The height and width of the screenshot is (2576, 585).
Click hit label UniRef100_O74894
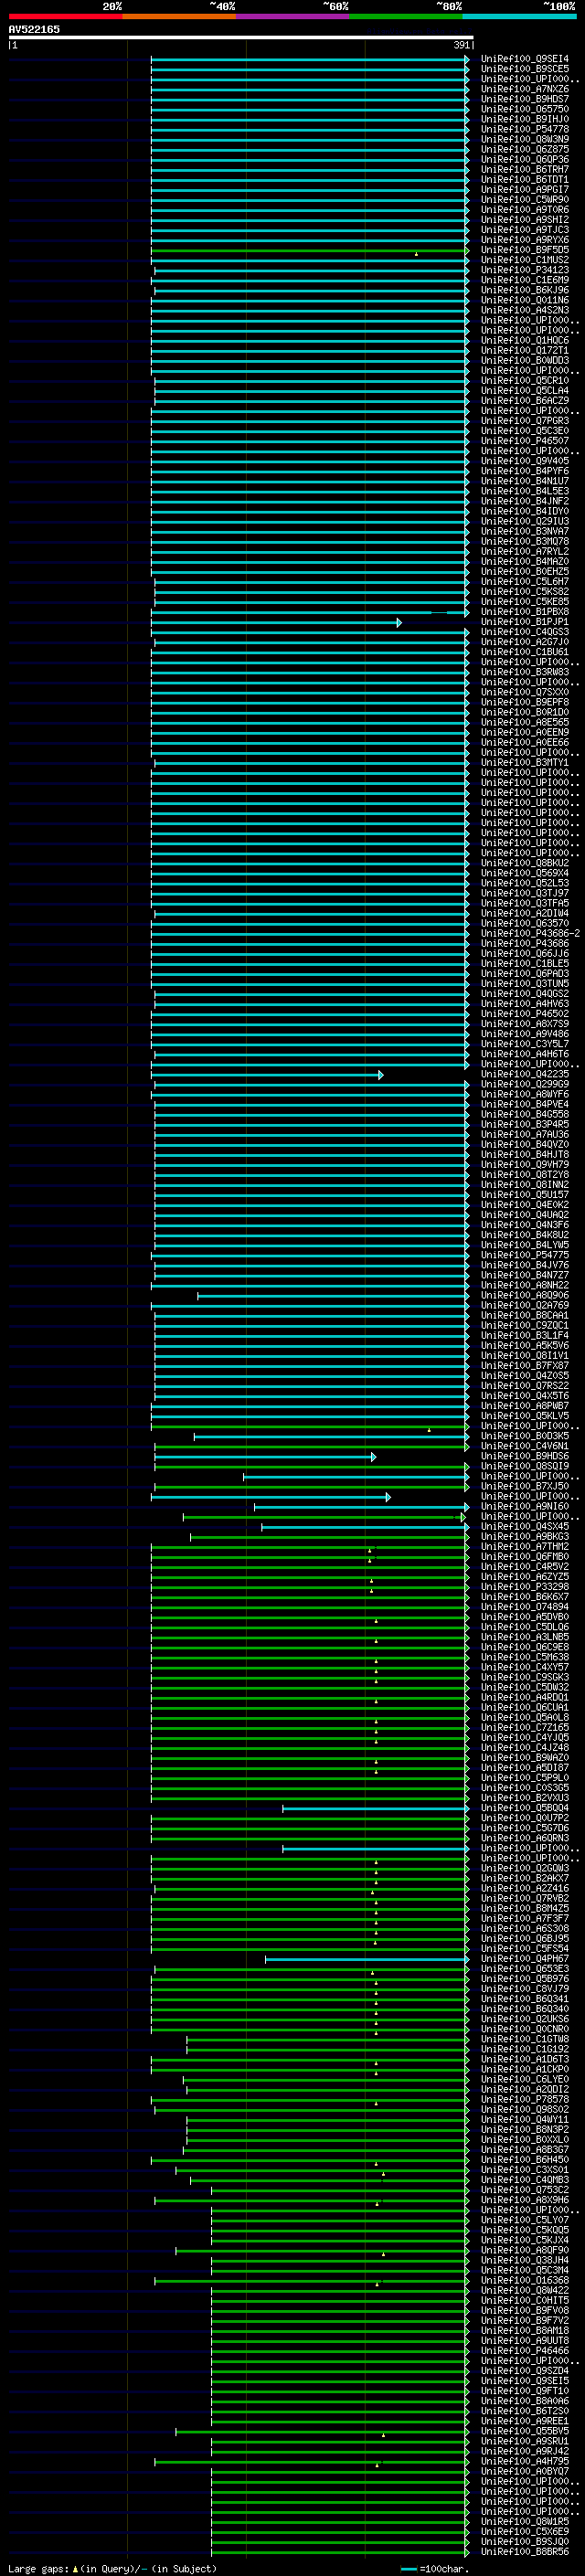tap(525, 1606)
